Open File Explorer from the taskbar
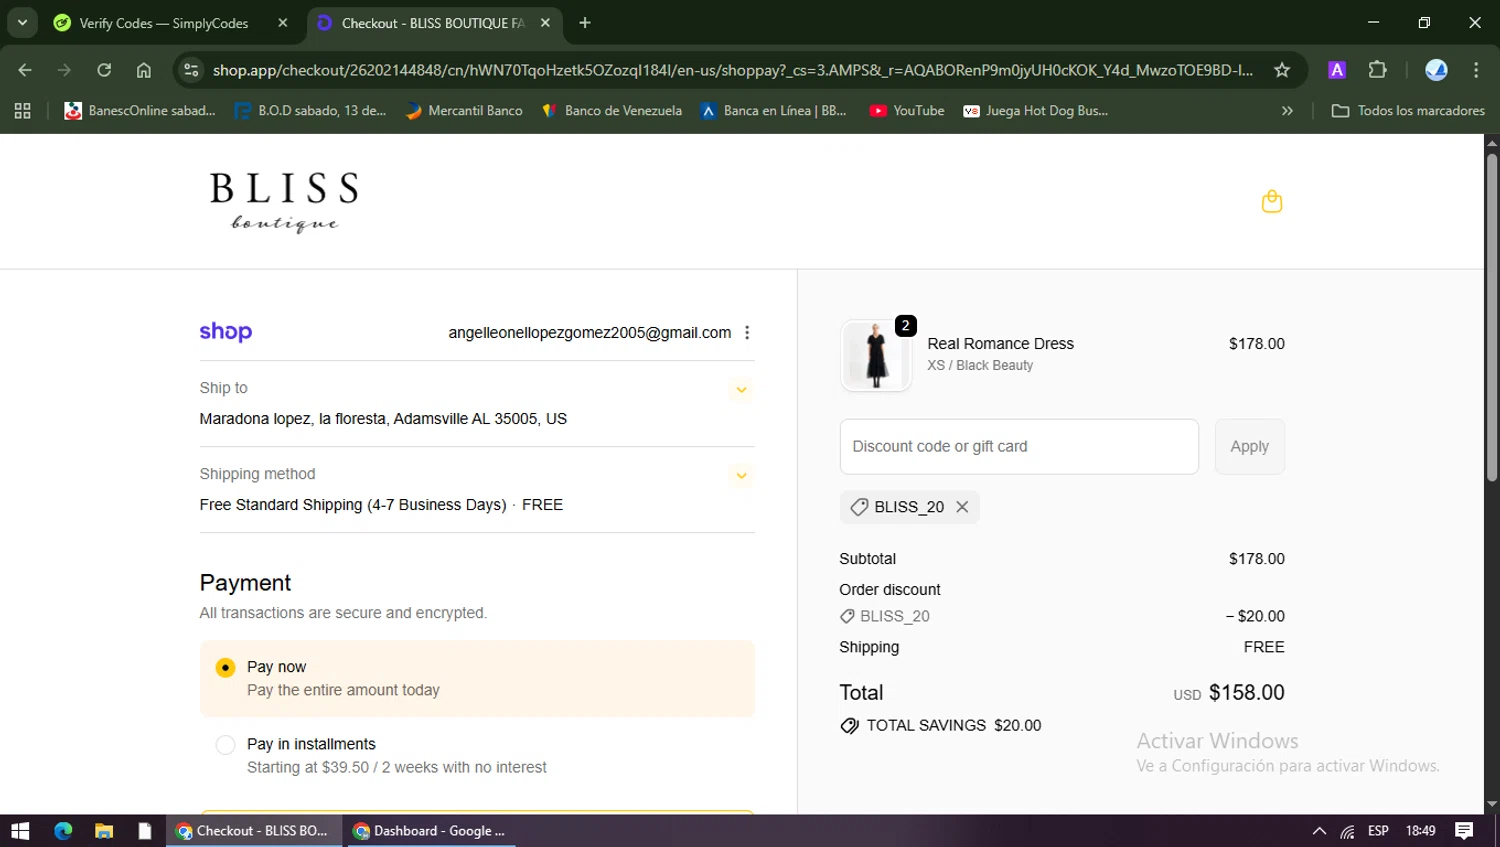The height and width of the screenshot is (847, 1500). [104, 831]
